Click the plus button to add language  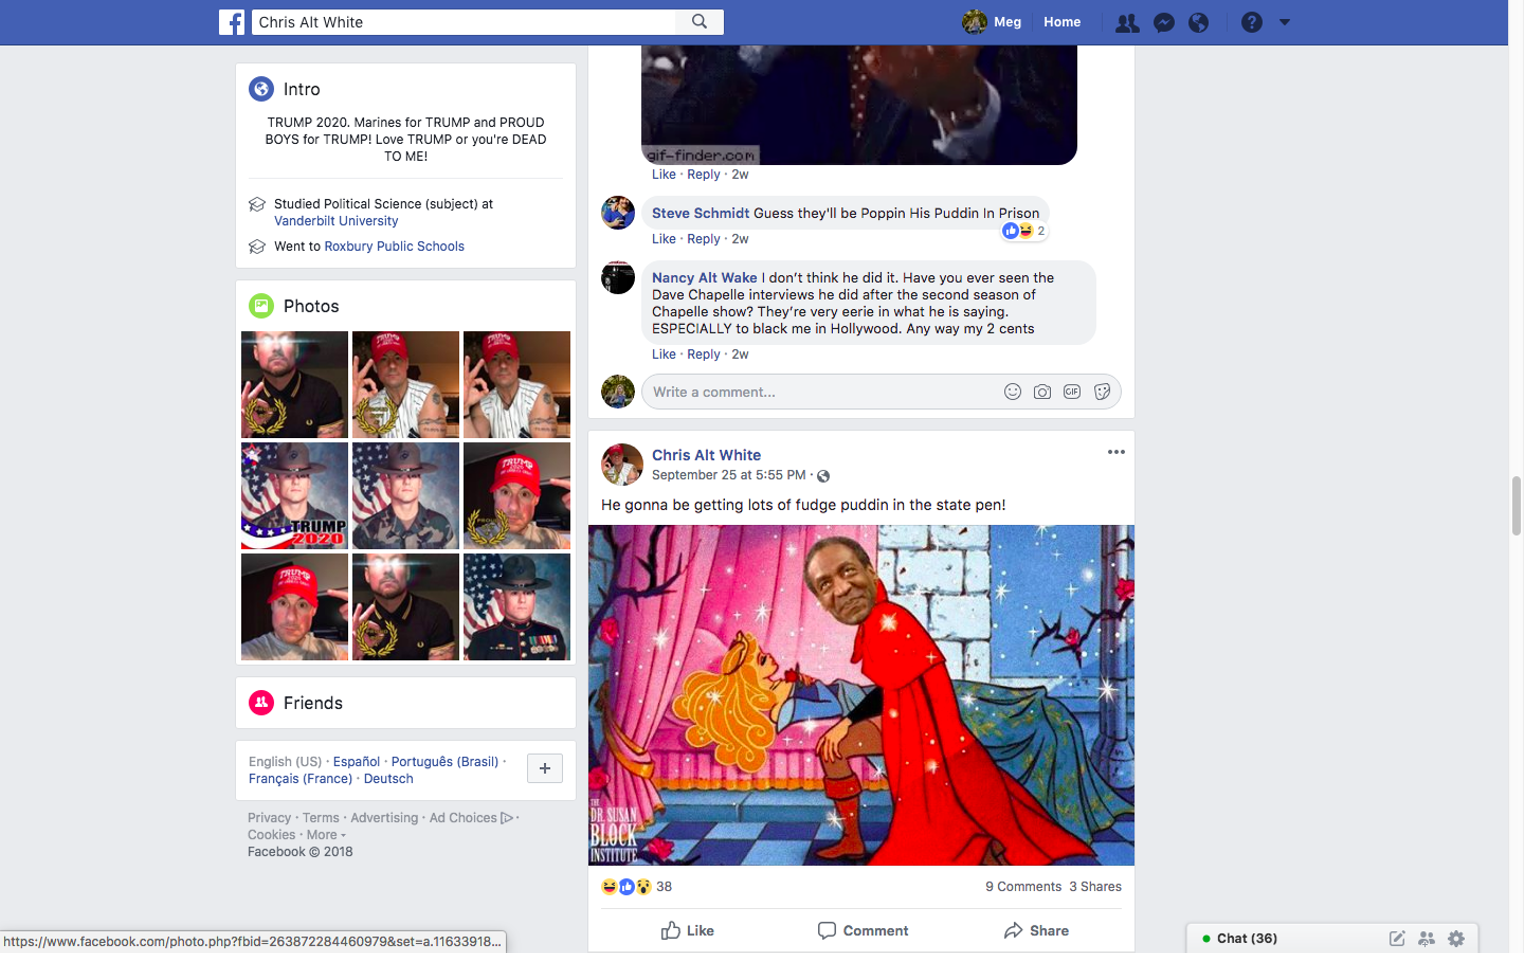point(544,768)
